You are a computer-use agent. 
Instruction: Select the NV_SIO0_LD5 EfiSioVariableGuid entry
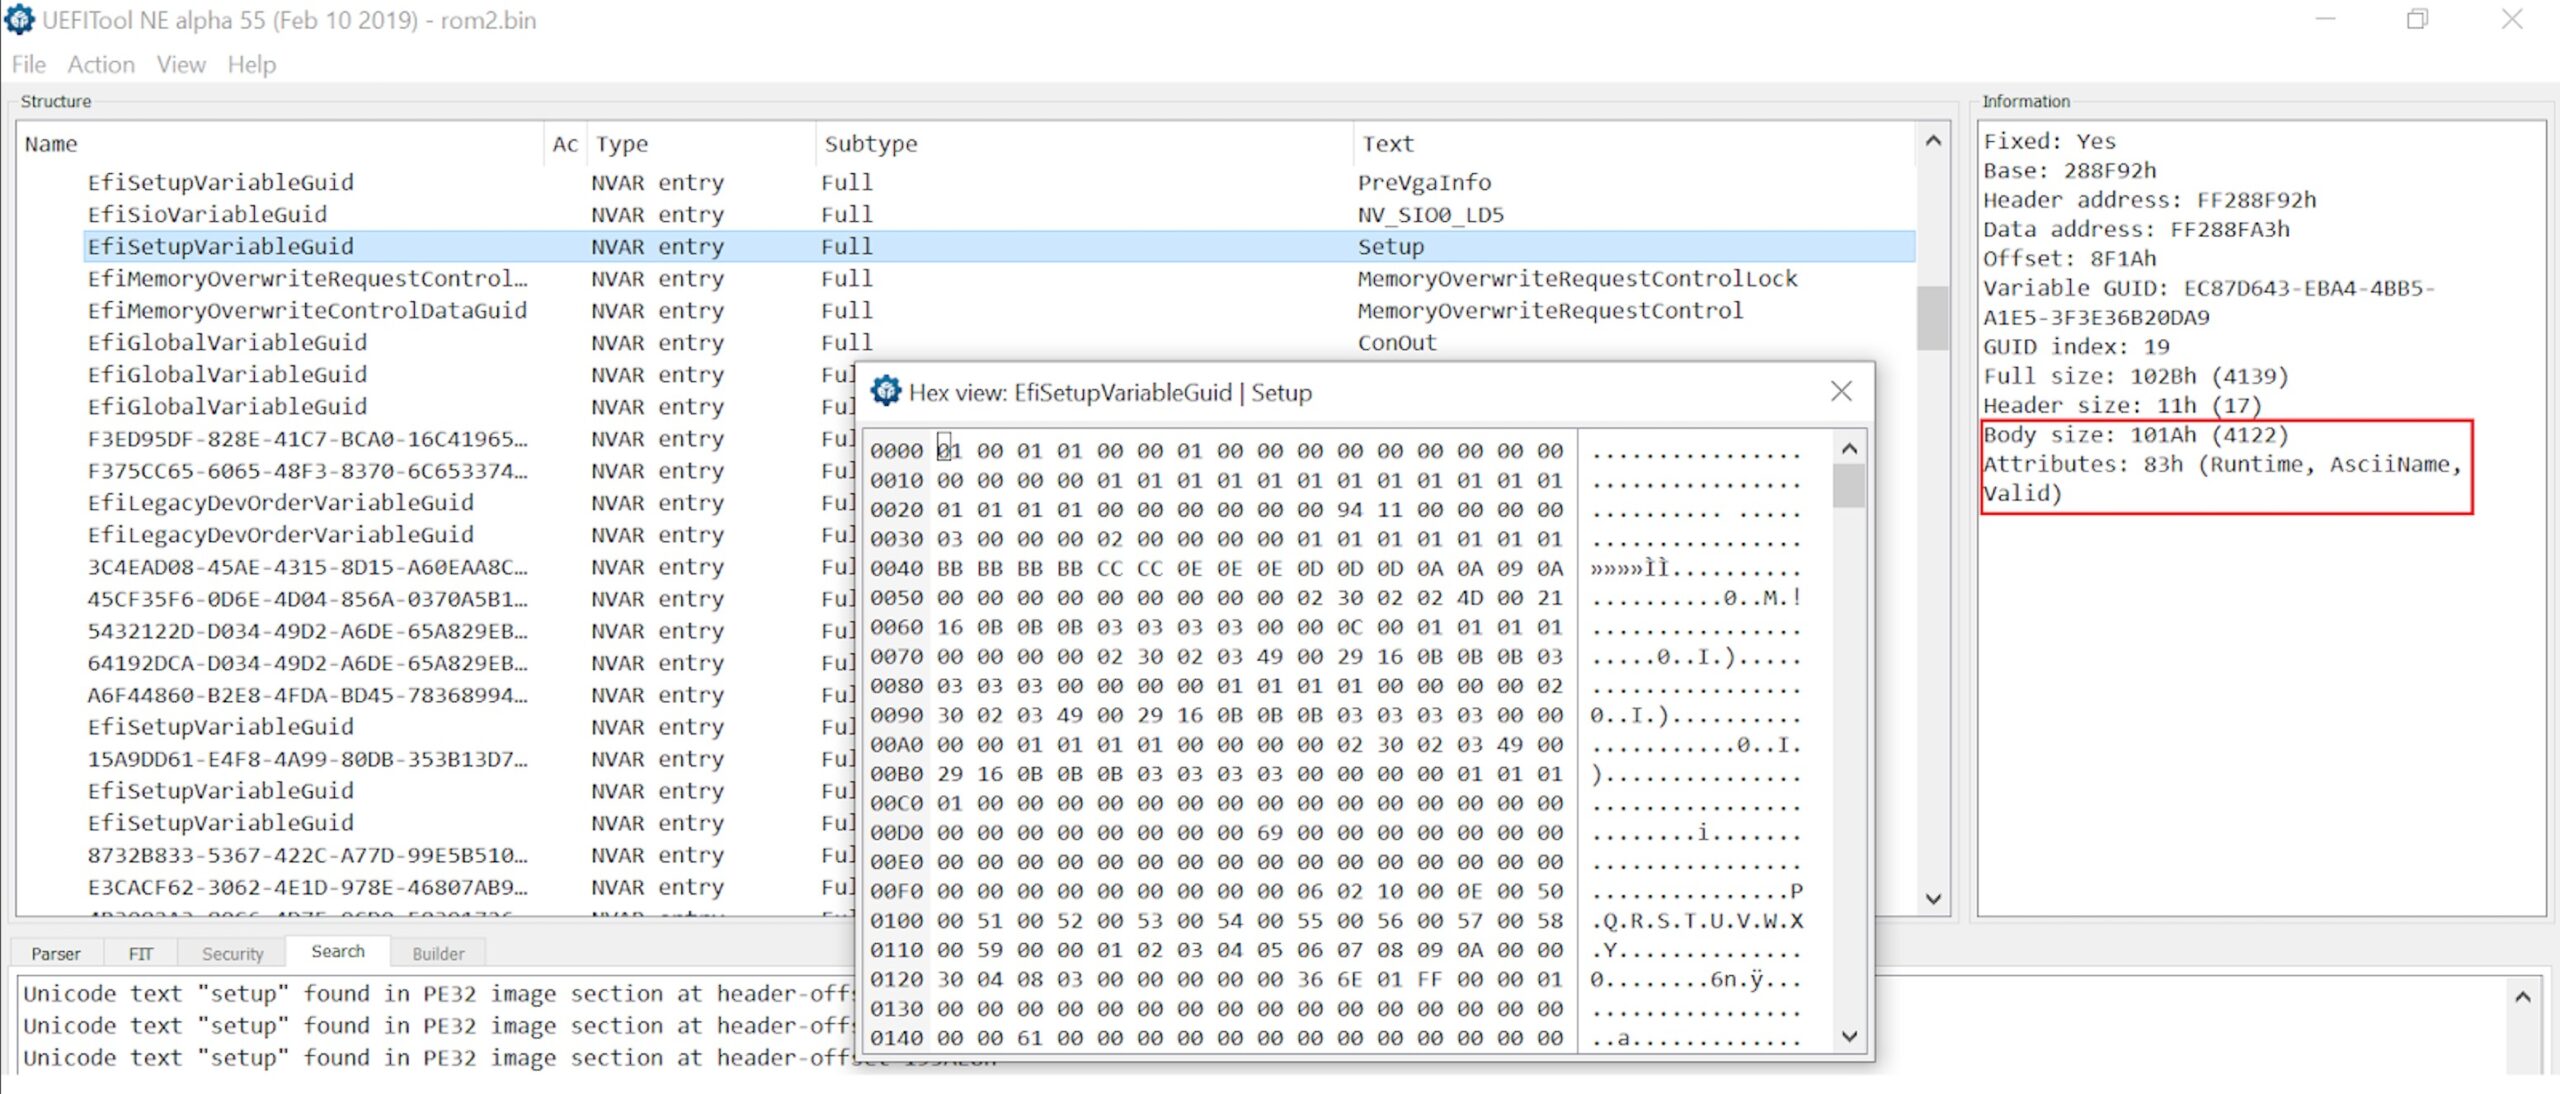207,214
